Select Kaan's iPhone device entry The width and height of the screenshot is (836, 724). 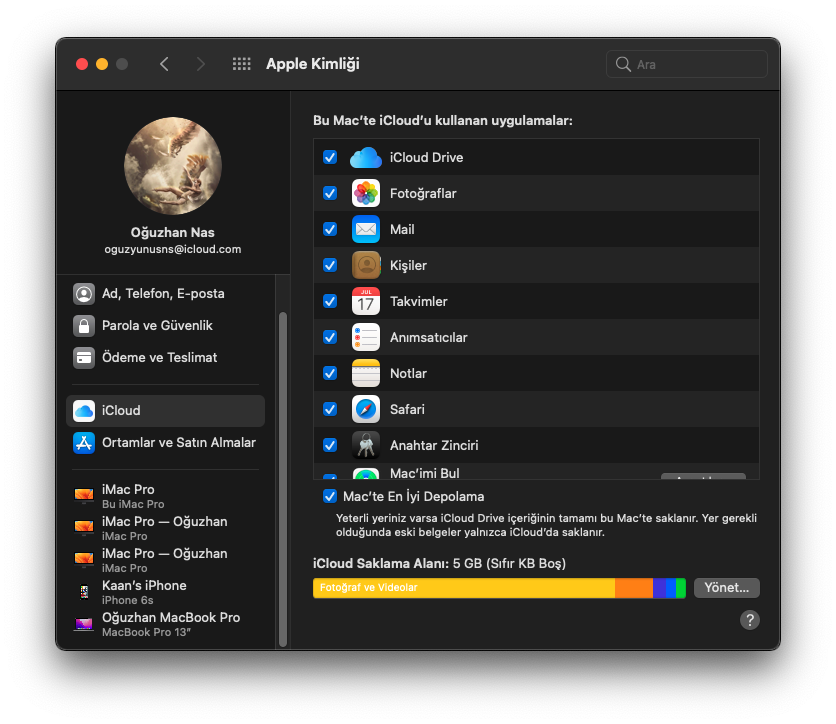tap(165, 592)
